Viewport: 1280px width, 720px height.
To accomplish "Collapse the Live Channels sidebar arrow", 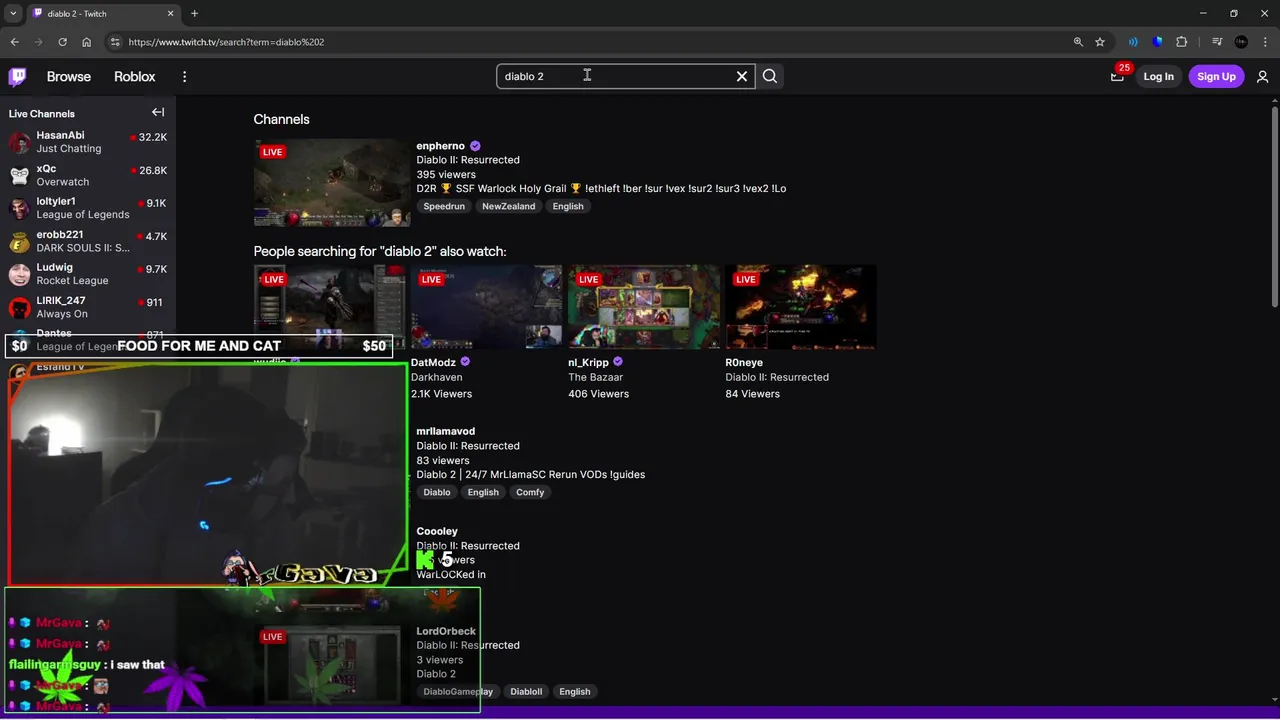I will [158, 112].
